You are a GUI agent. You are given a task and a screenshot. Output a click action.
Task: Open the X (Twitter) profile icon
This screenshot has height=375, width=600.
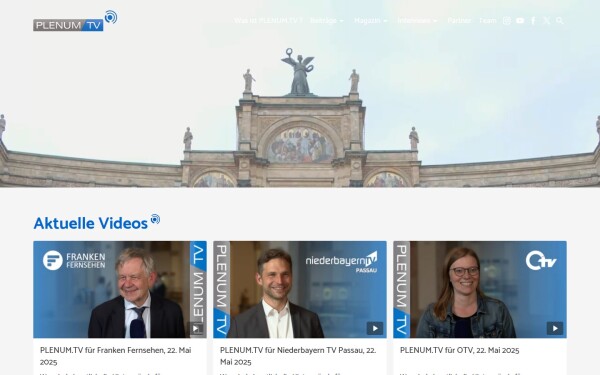tap(546, 21)
